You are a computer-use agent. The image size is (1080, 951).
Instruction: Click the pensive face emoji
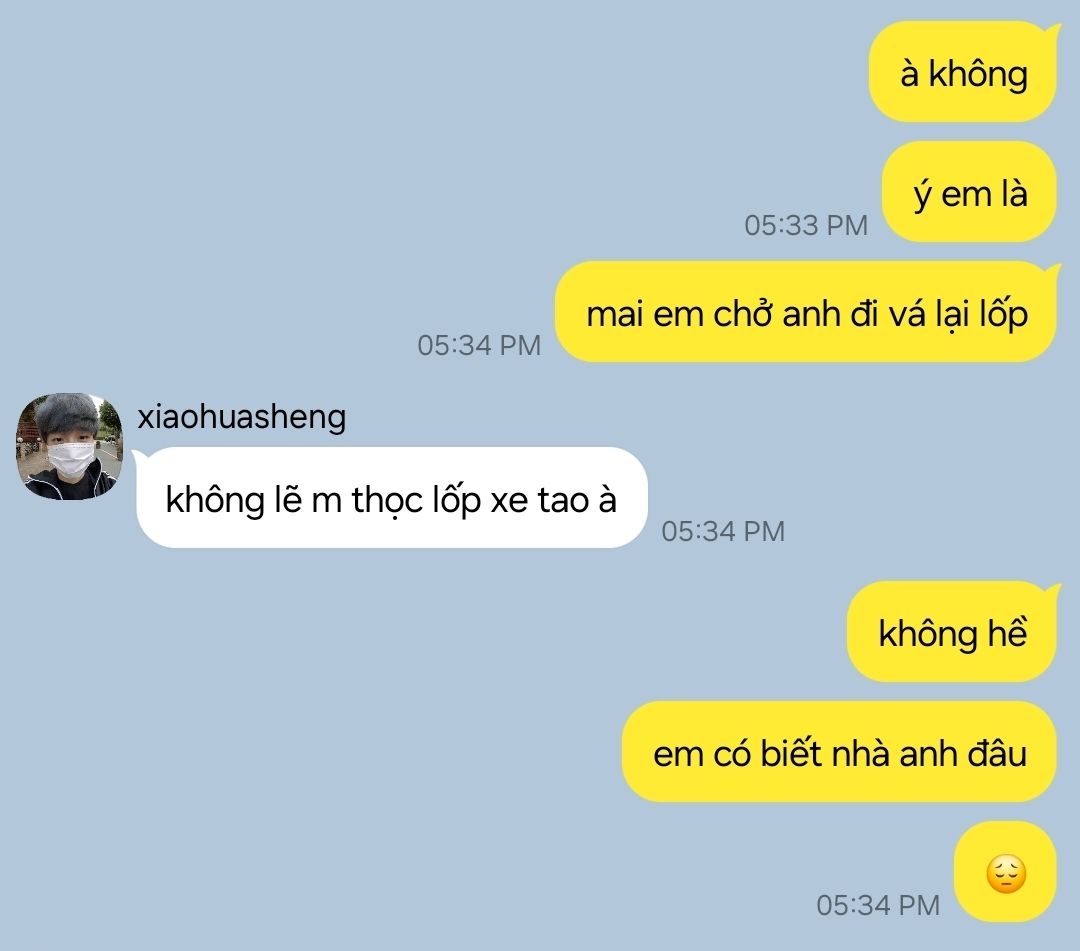click(1006, 873)
